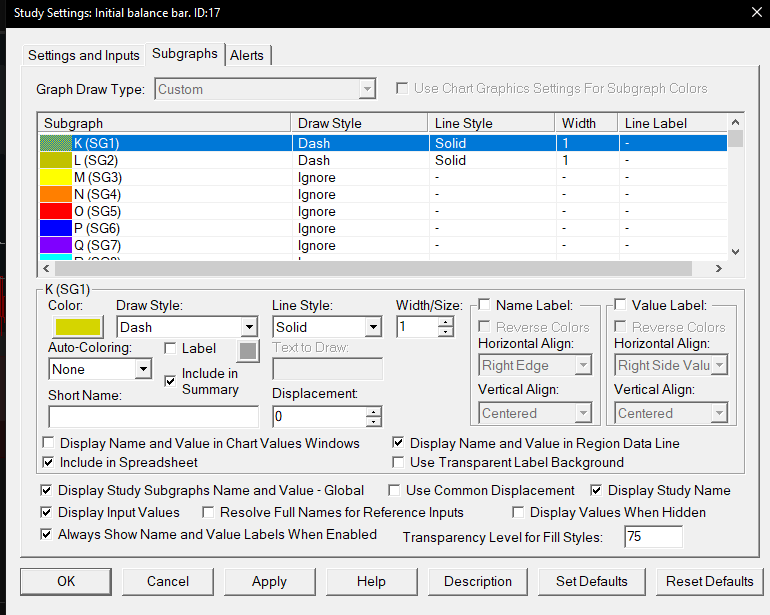Image resolution: width=770 pixels, height=615 pixels.
Task: Expand the Line Style dropdown
Action: [x=373, y=327]
